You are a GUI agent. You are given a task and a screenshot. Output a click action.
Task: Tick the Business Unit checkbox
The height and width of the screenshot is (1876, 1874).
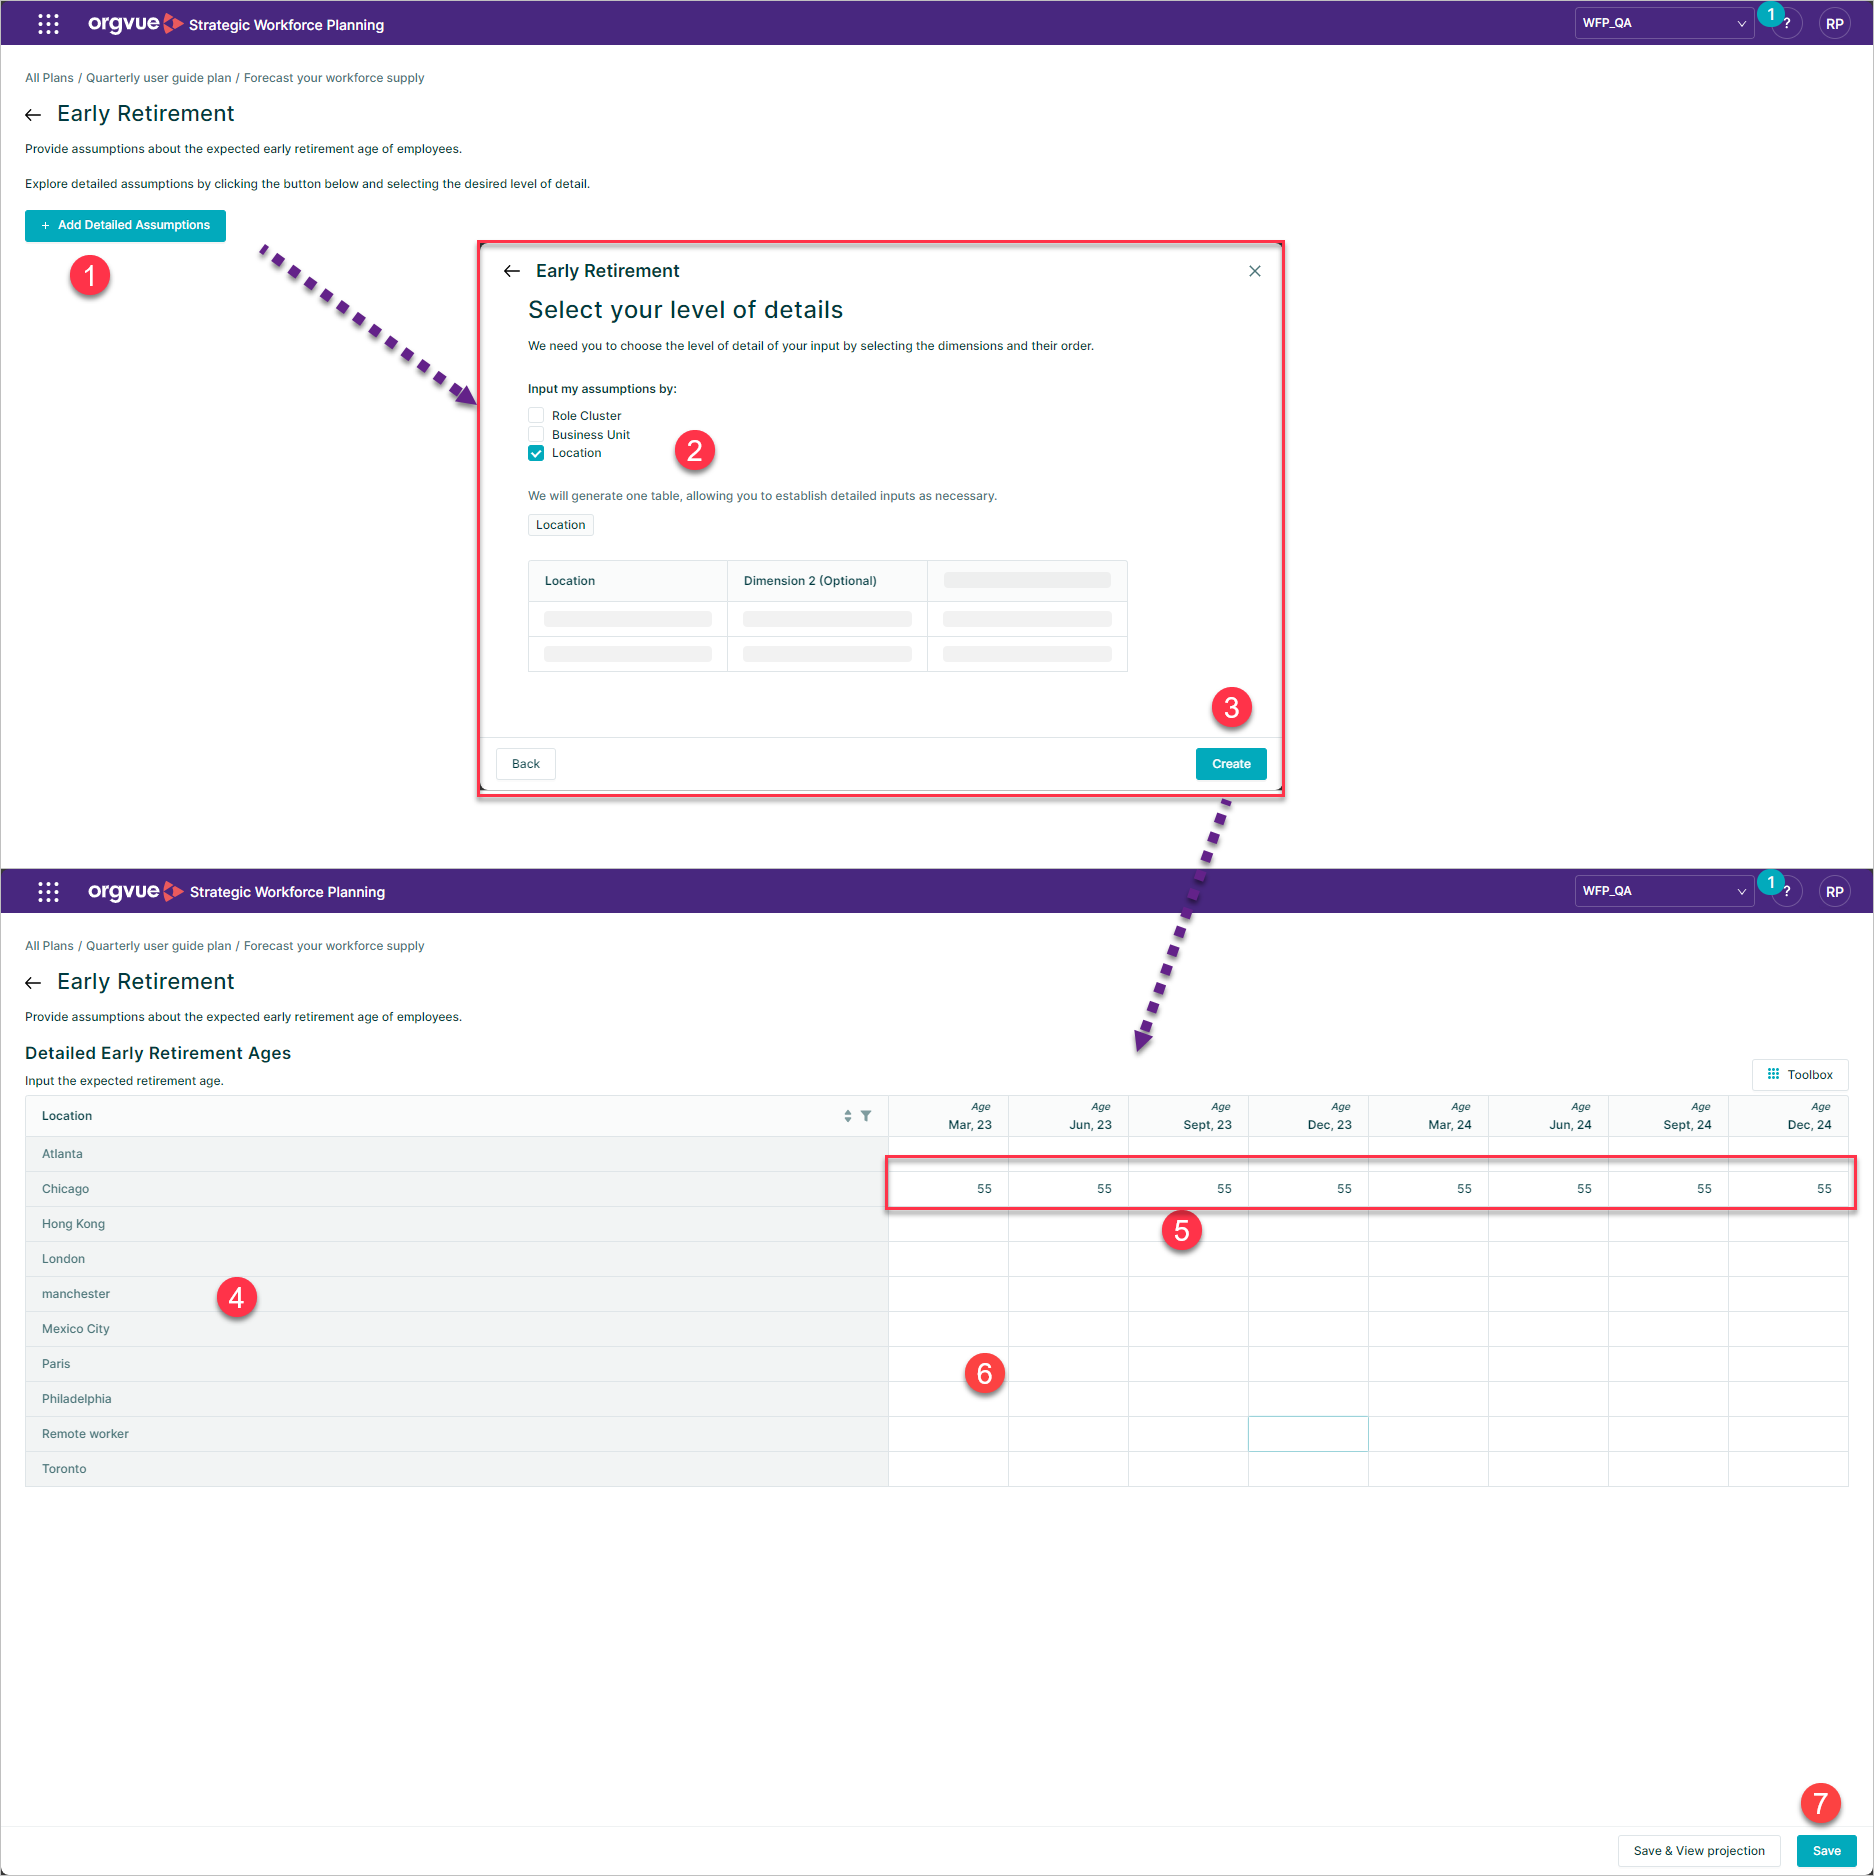point(536,434)
